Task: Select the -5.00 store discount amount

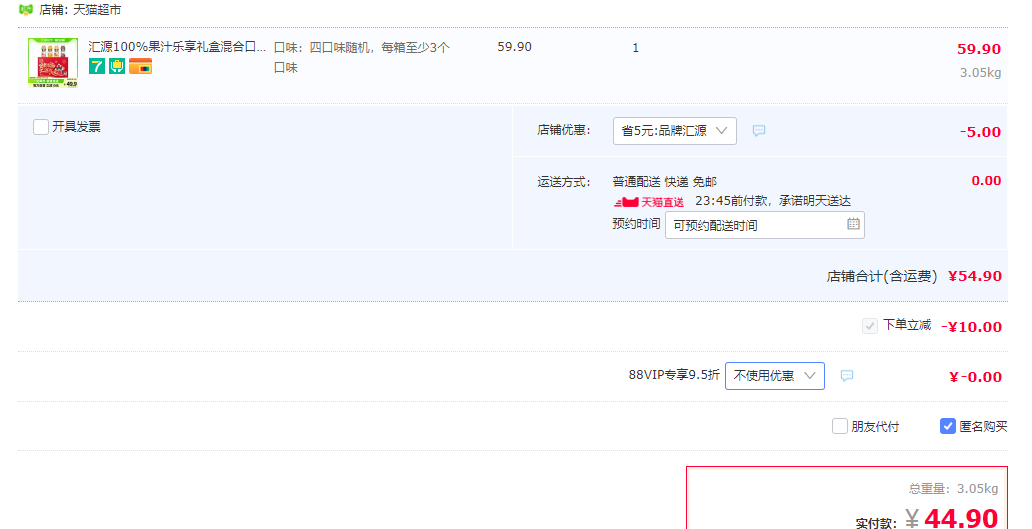Action: 981,132
